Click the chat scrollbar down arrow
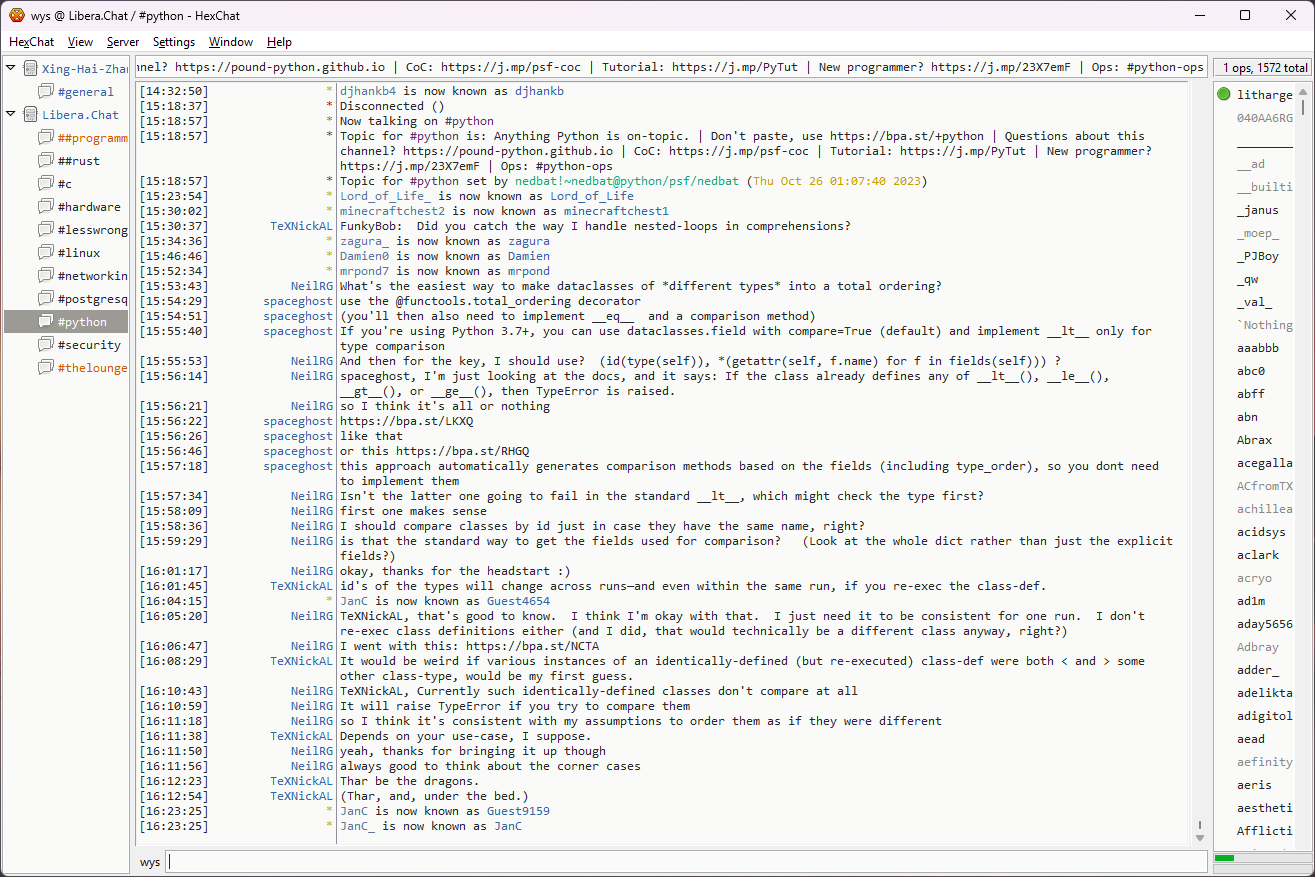 (1200, 837)
